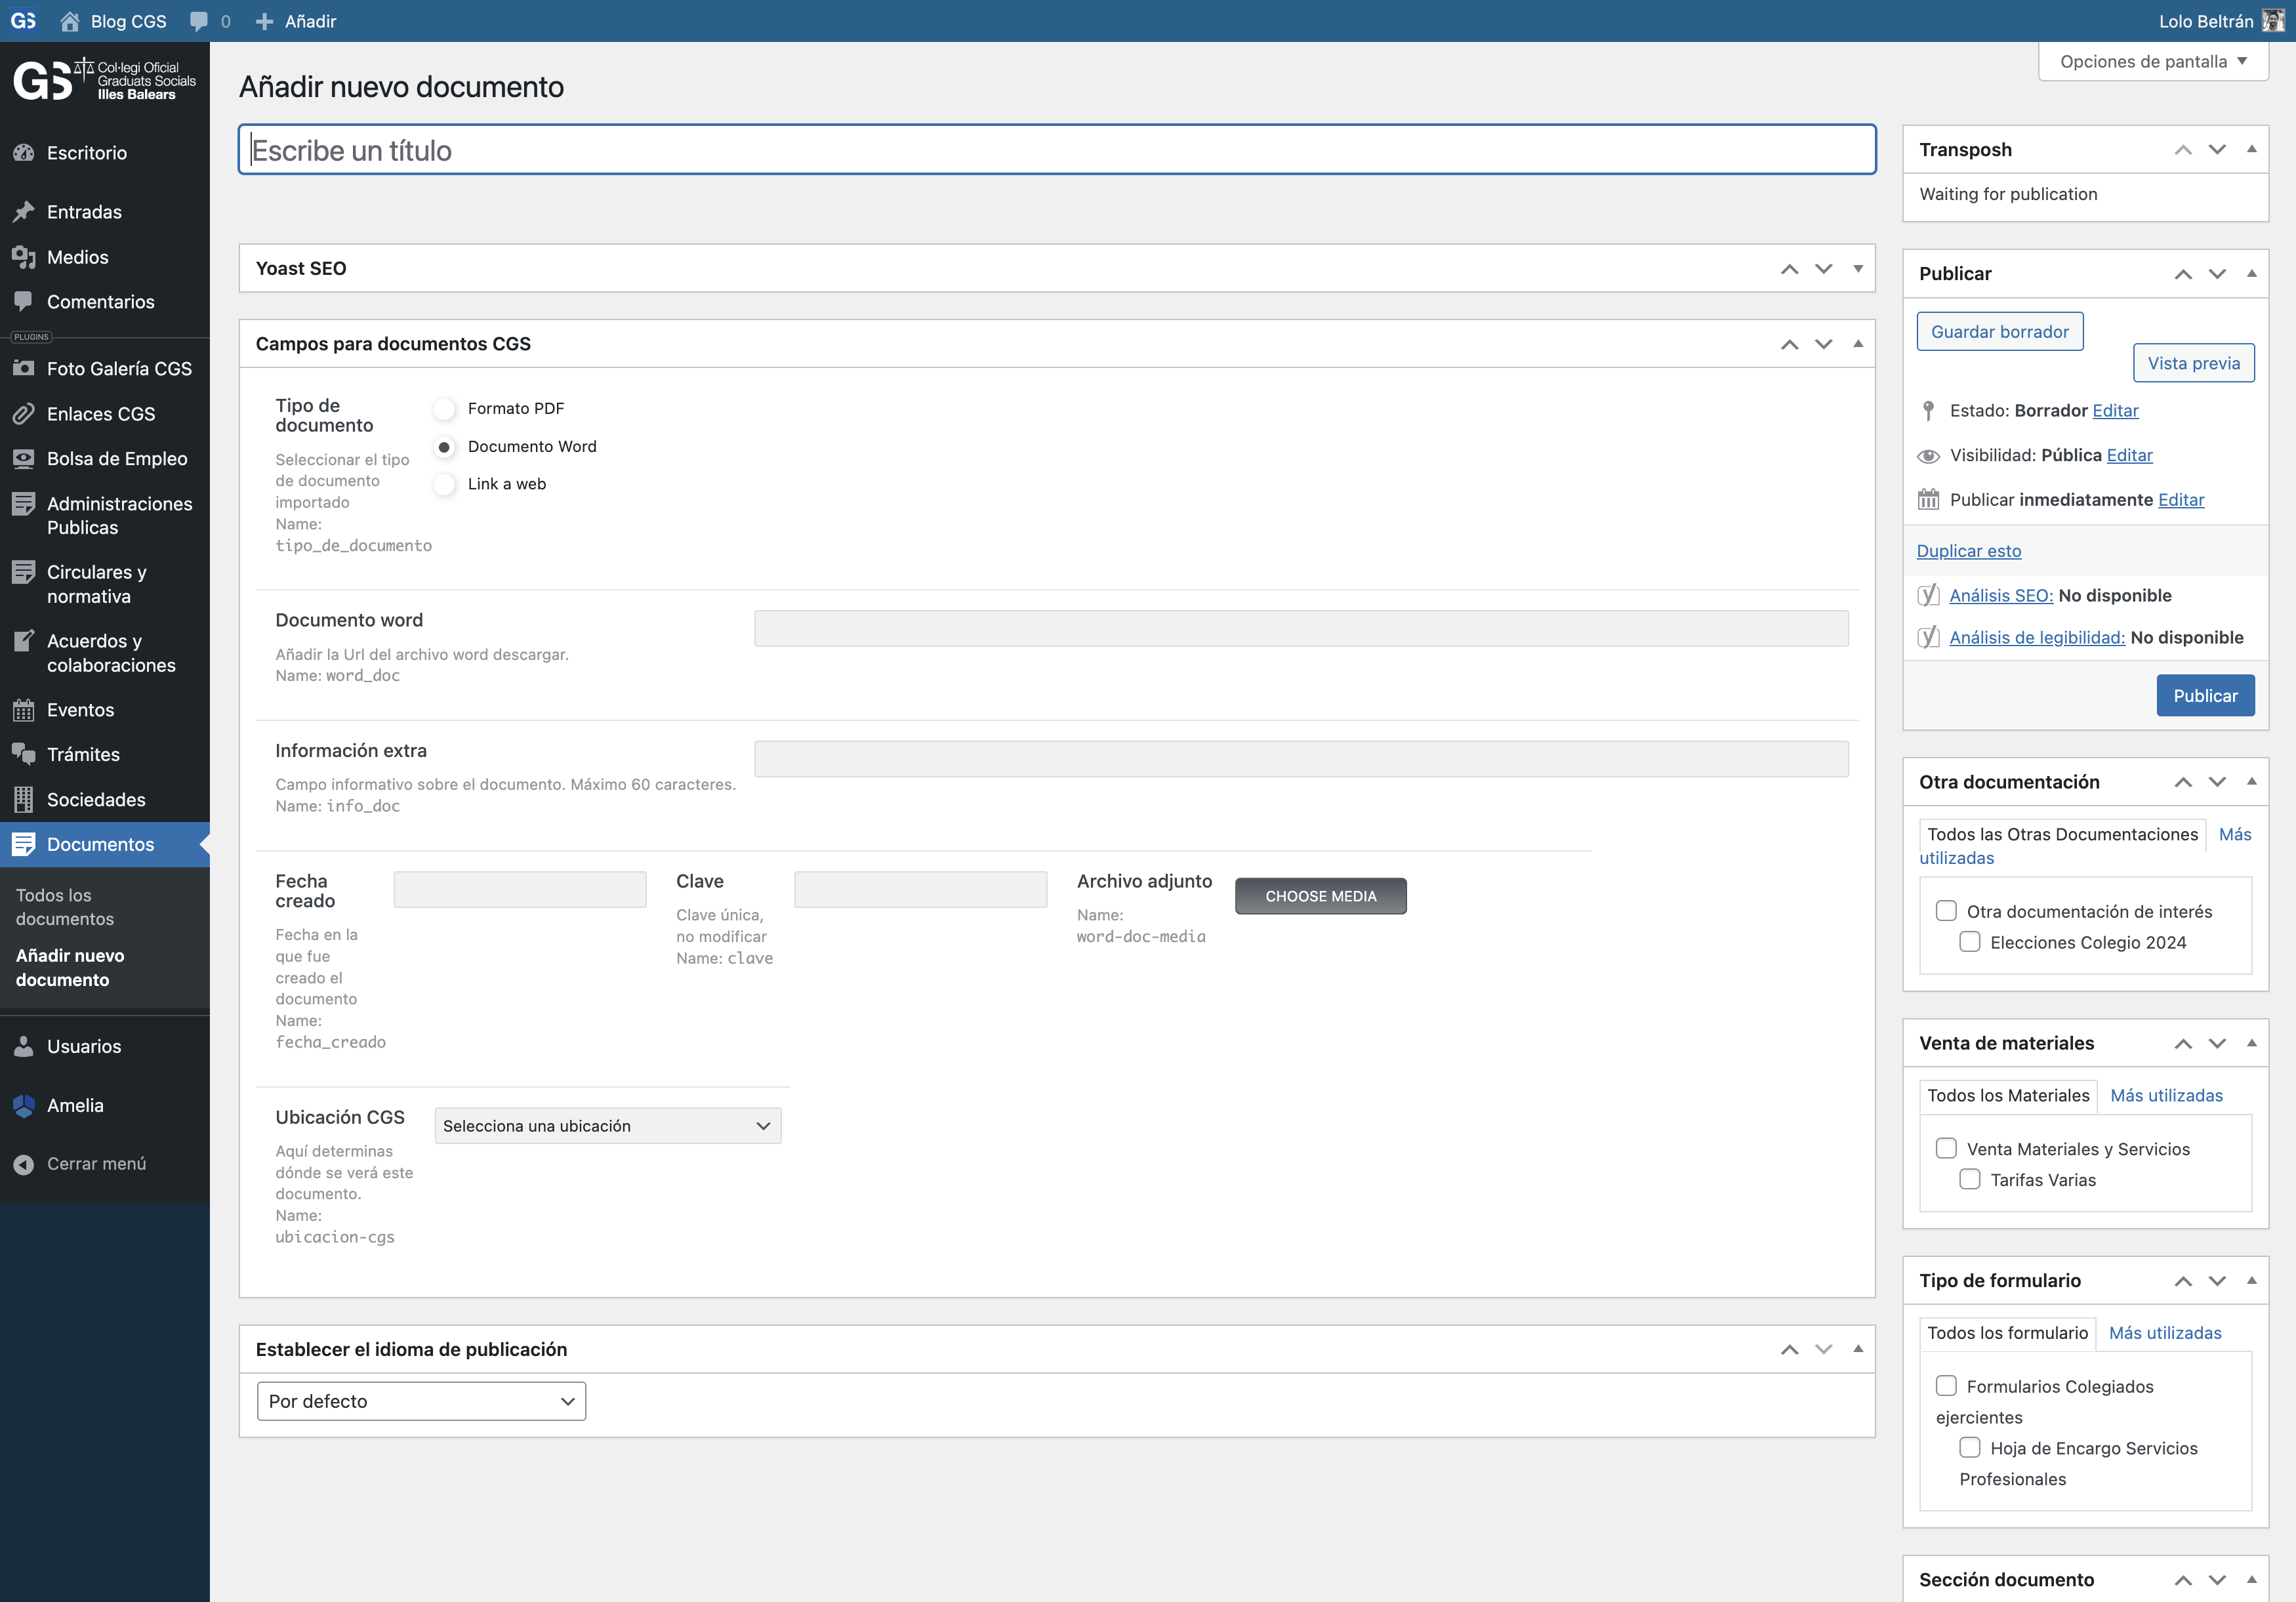Click the Escritorio dashboard icon

tap(24, 153)
